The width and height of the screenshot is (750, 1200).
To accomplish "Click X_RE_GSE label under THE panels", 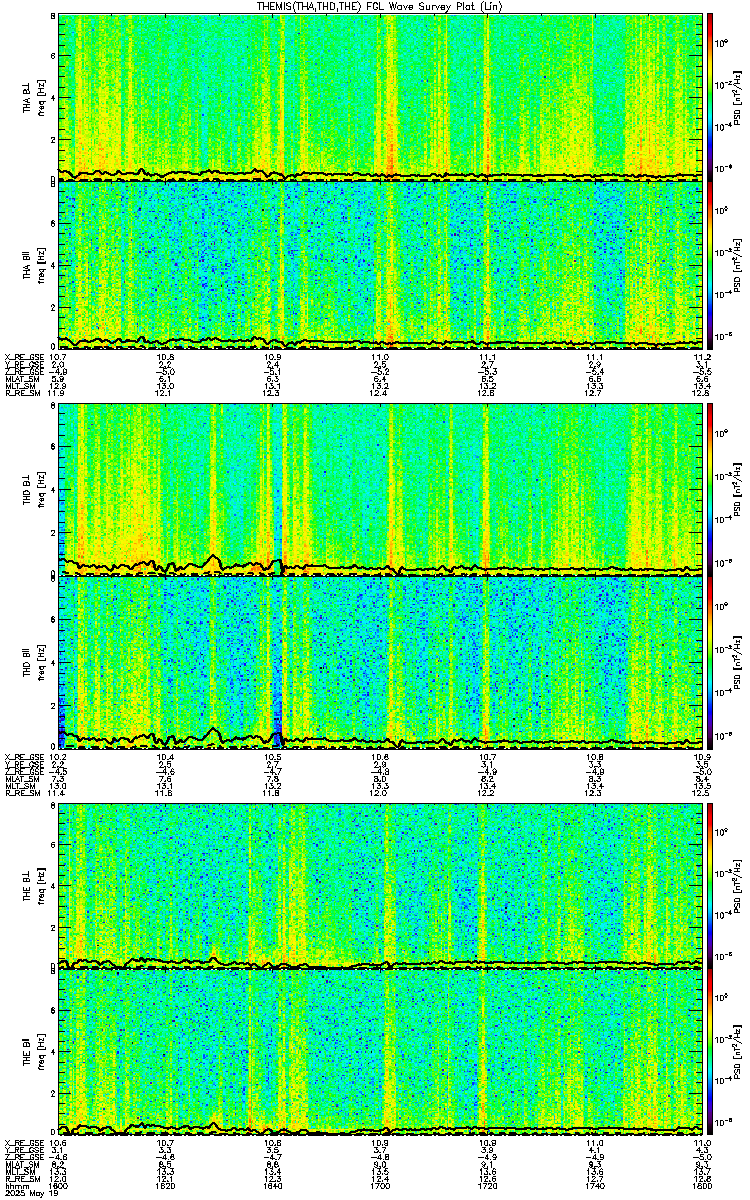I will [x=23, y=1142].
